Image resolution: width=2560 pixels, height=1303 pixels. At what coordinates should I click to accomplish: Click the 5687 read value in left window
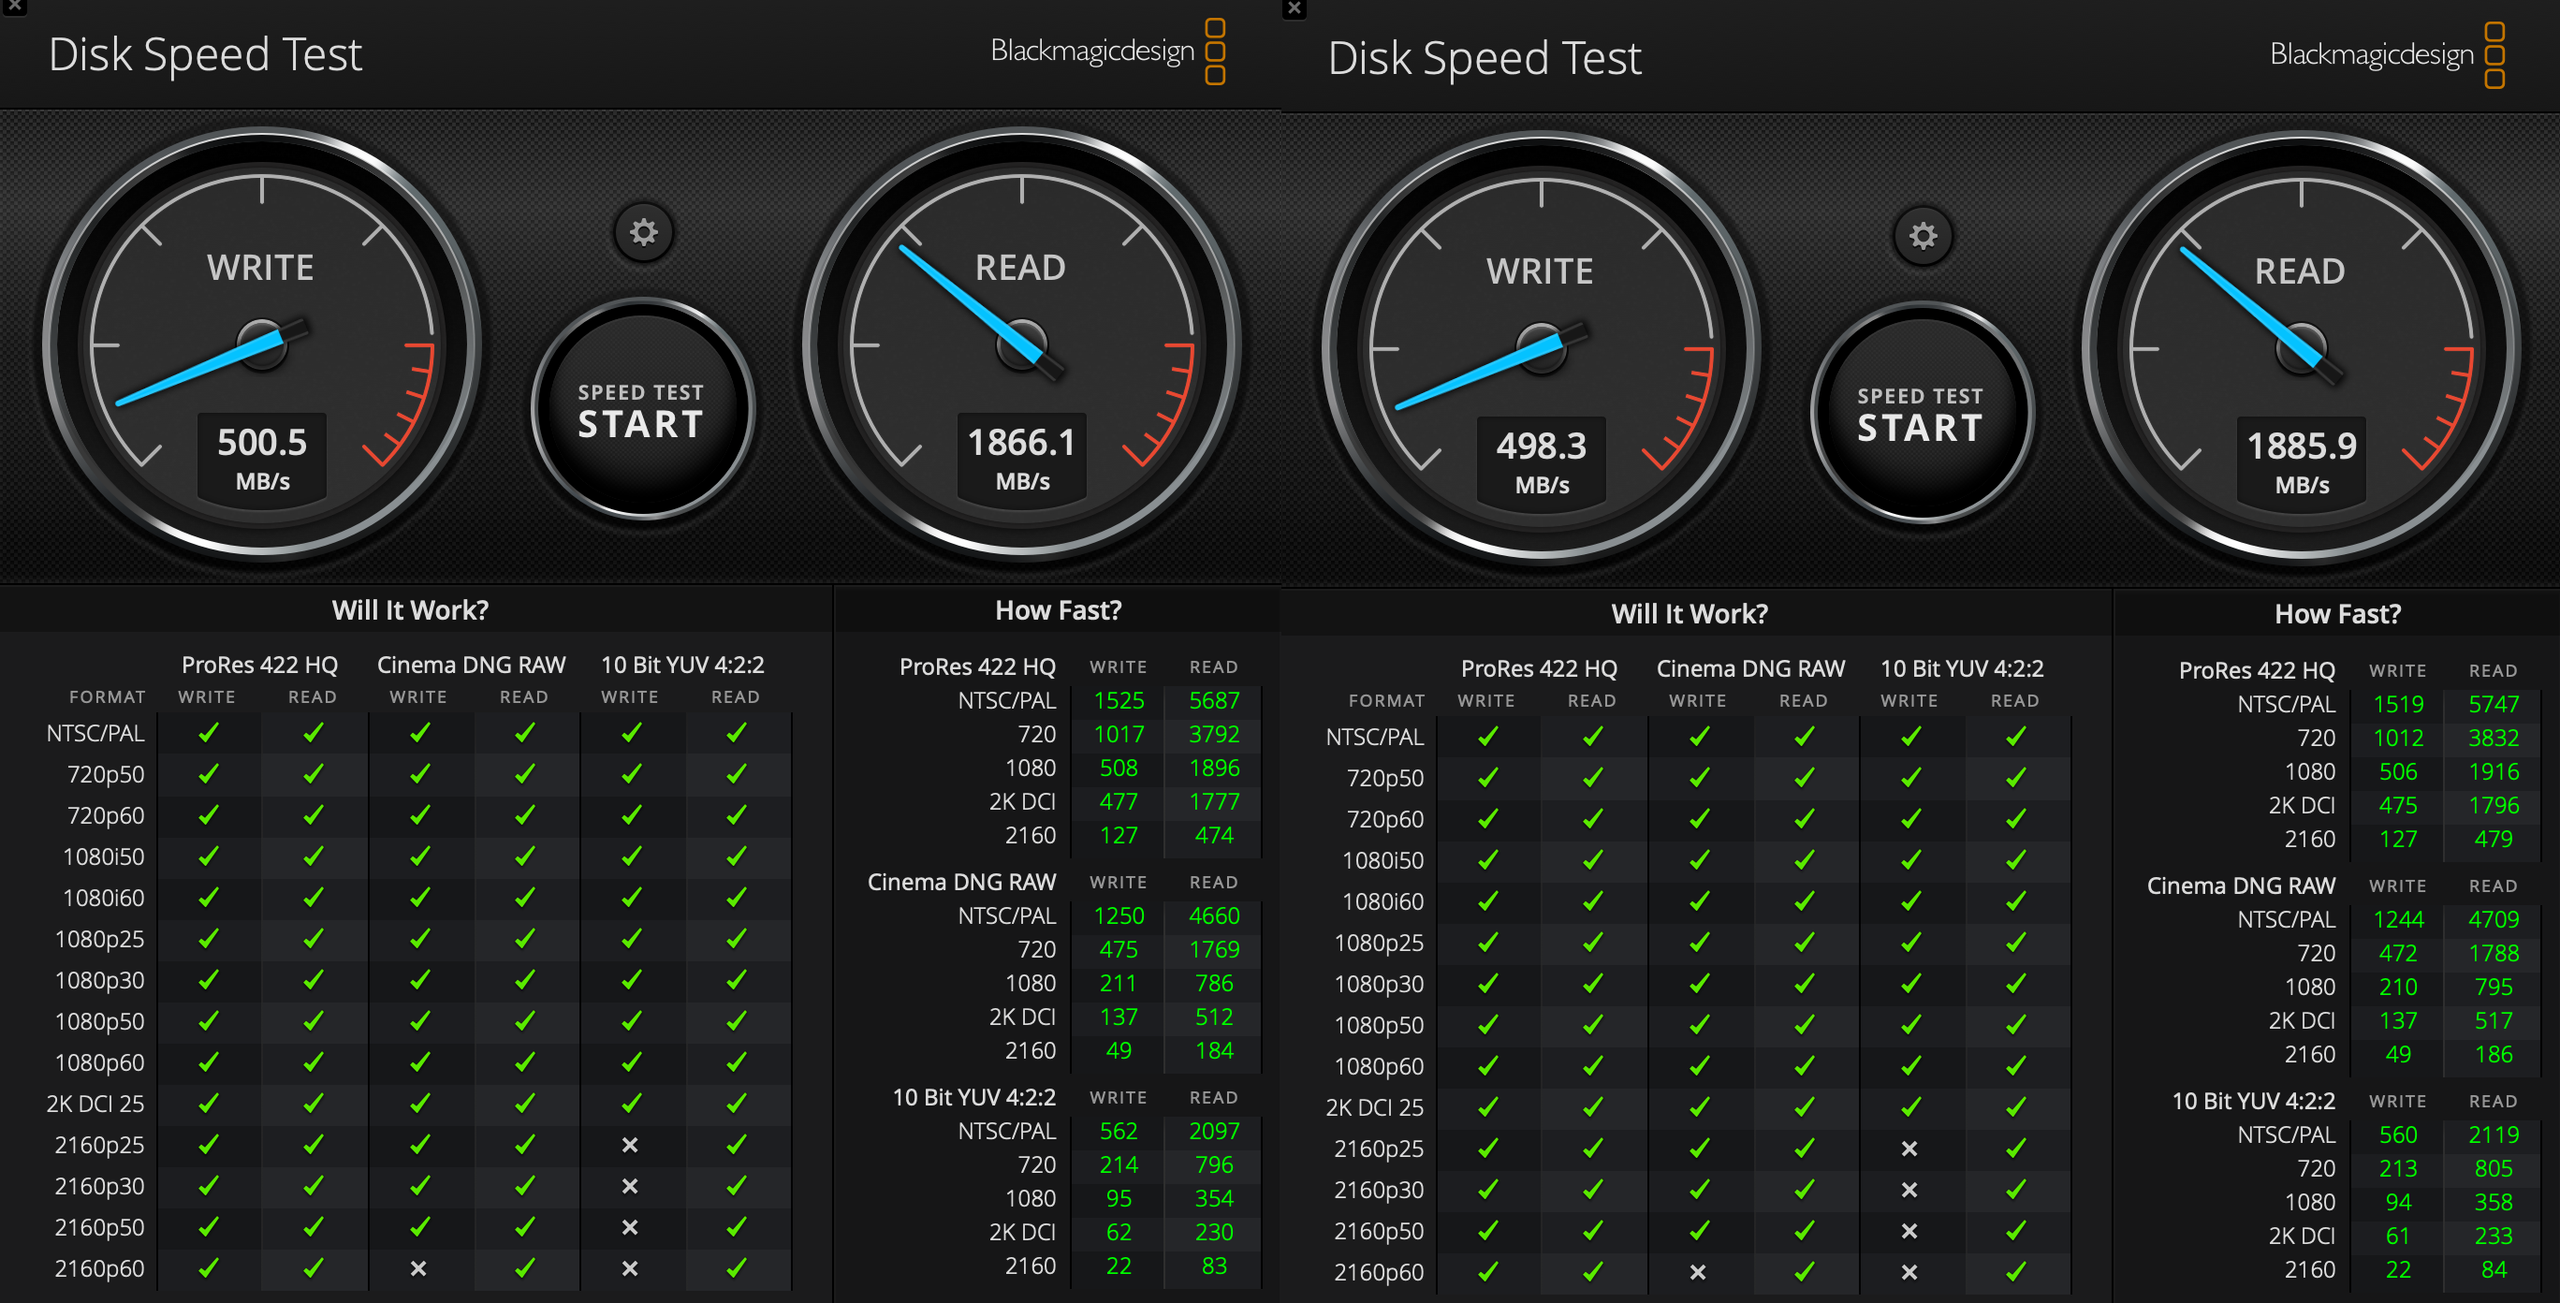pyautogui.click(x=1214, y=701)
